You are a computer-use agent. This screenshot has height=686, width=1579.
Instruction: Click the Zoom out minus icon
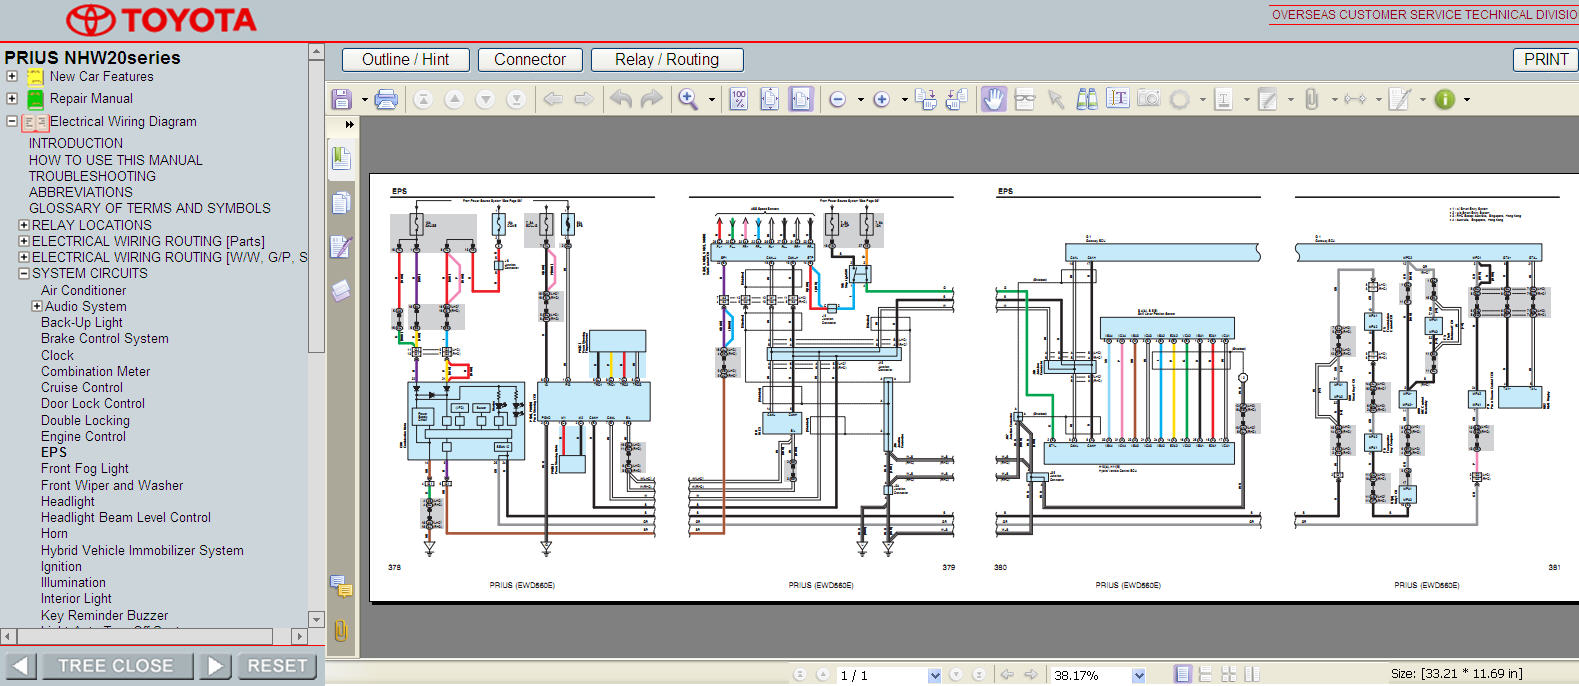click(838, 99)
